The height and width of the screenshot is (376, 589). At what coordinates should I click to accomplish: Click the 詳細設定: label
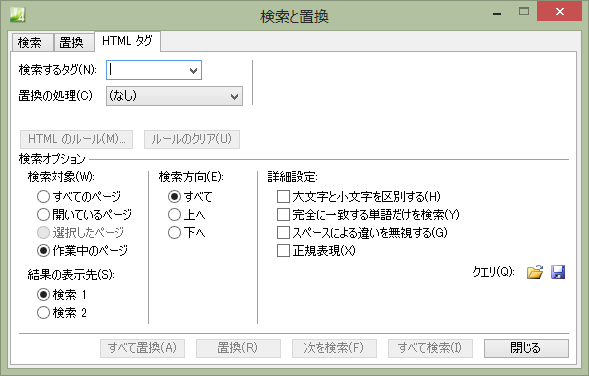(x=293, y=177)
